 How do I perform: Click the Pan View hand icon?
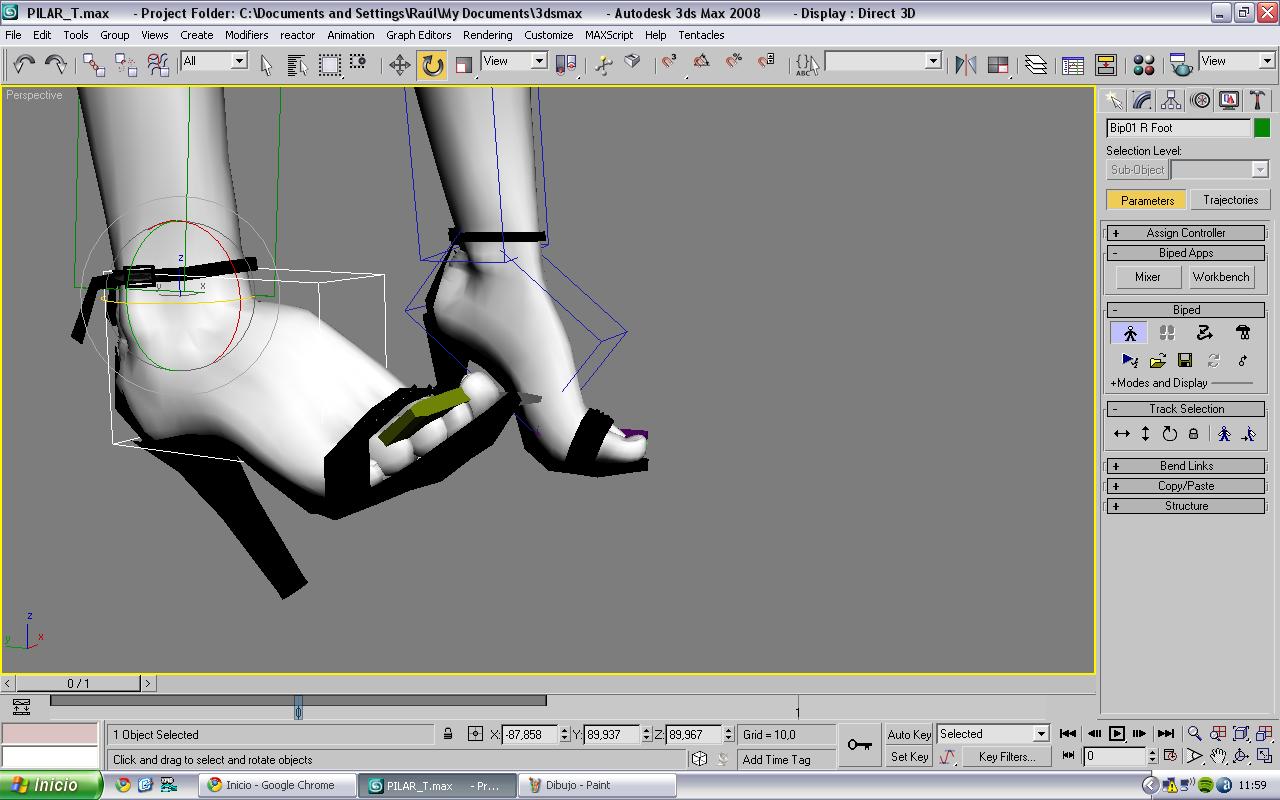tap(1218, 757)
